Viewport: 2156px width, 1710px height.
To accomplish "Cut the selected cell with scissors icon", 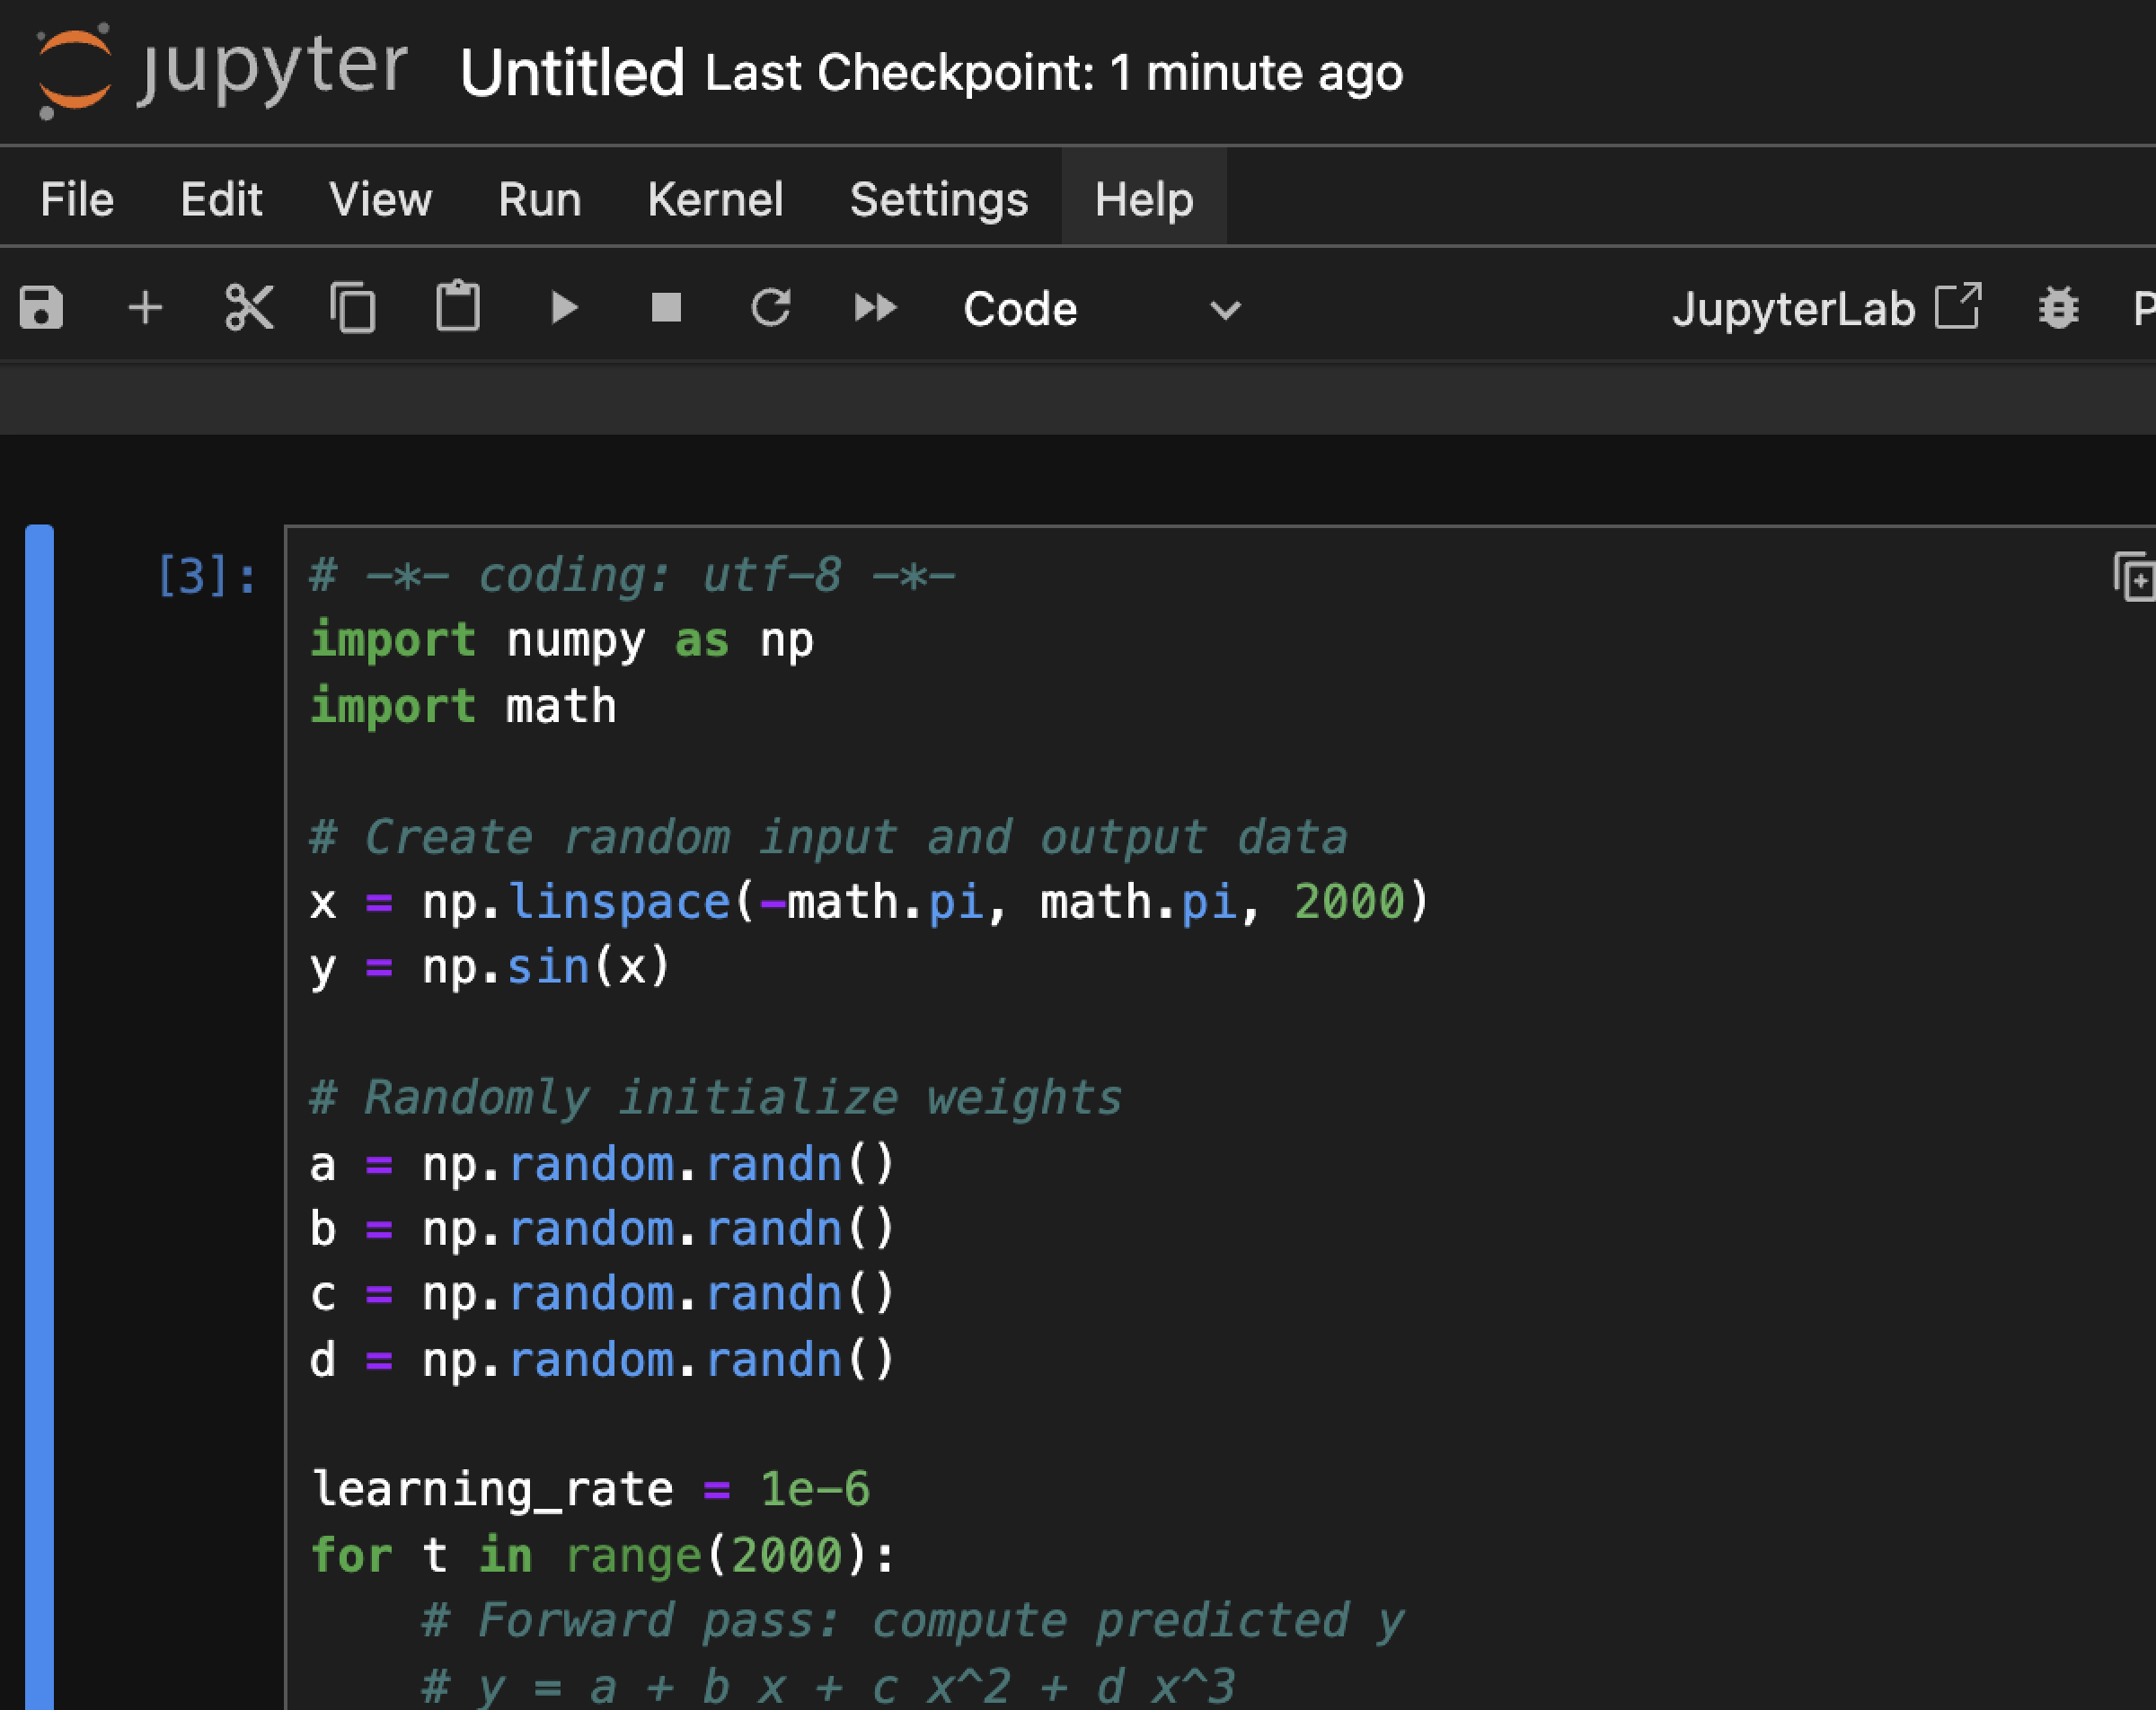I will coord(249,308).
